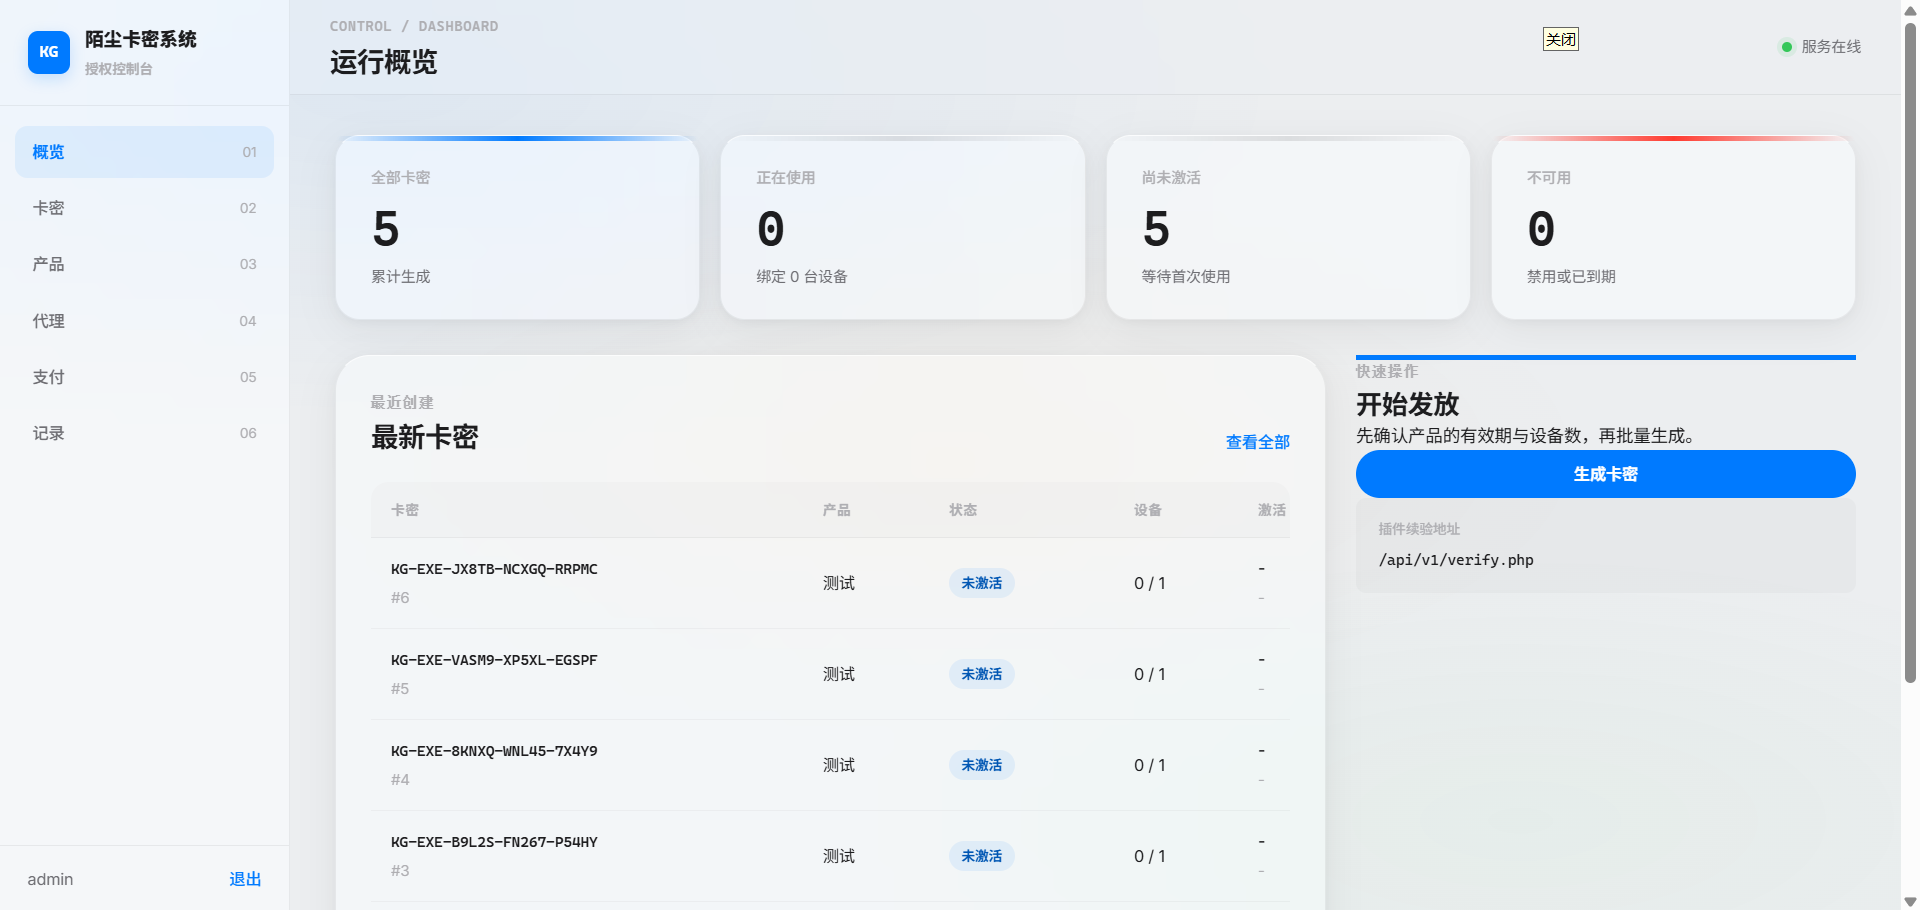The width and height of the screenshot is (1920, 910).
Task: Click the 状态 column header
Action: coord(963,510)
